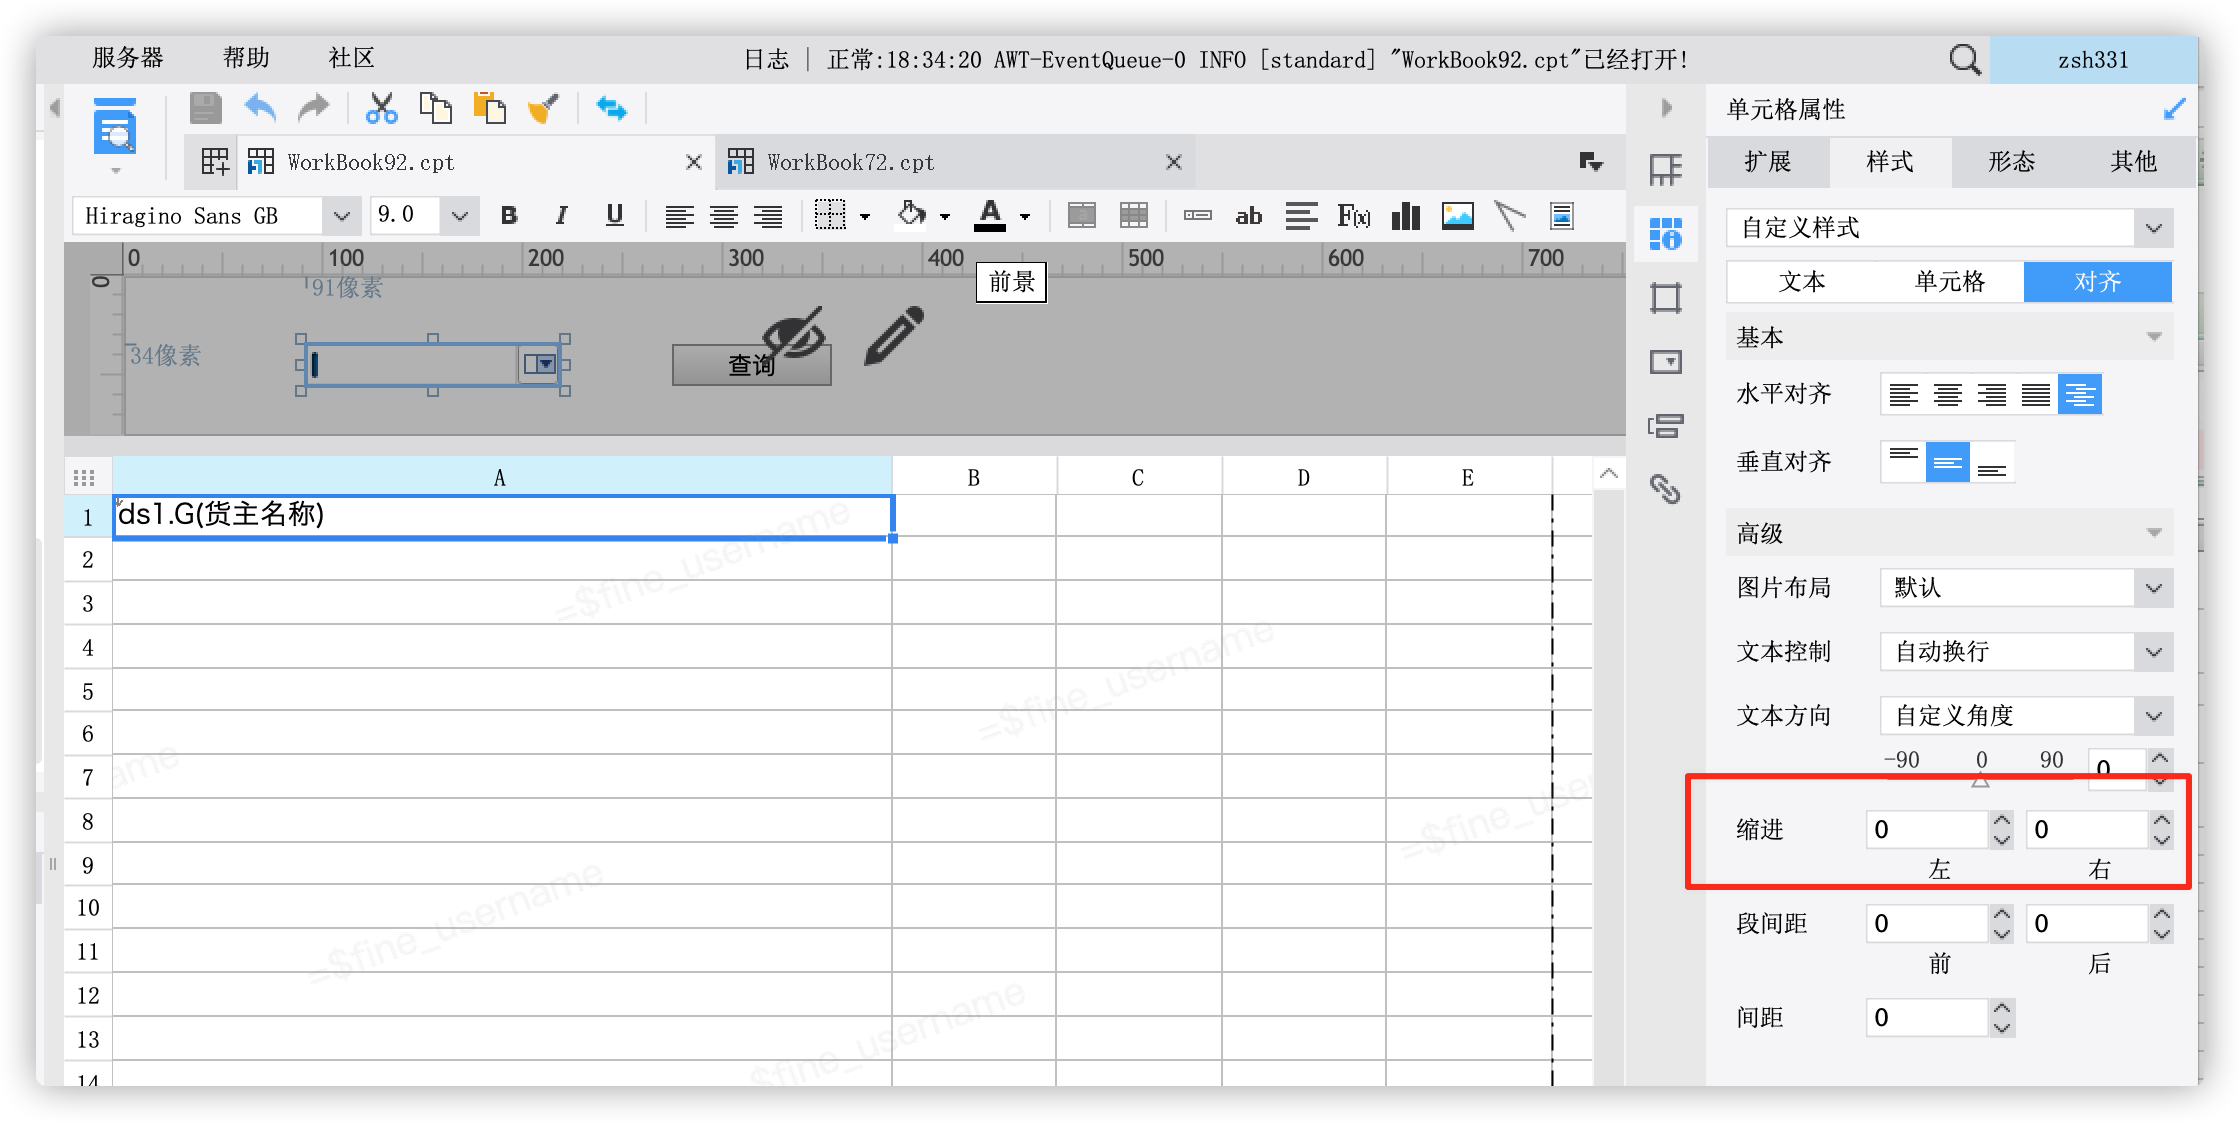Click the insert formula Fx icon
2240x1122 pixels.
[x=1353, y=215]
